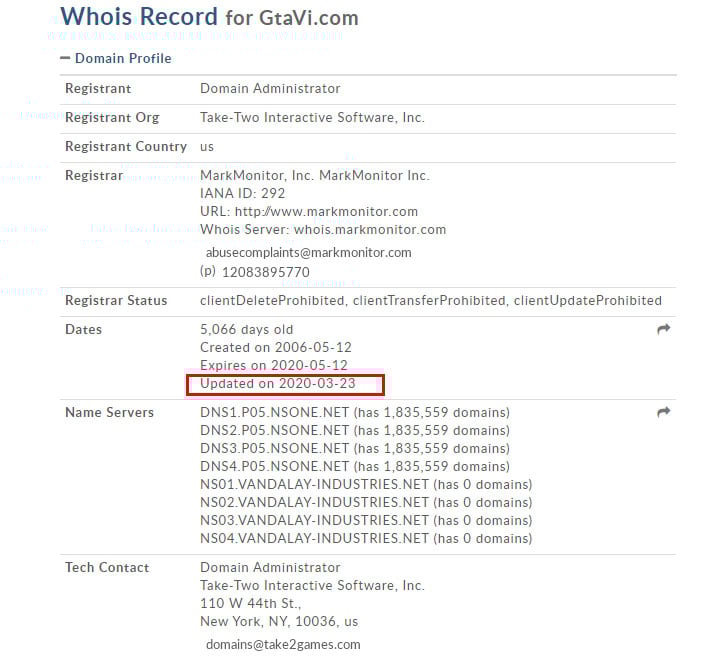Click abusecomplaints@markmonitor.com email

point(308,252)
